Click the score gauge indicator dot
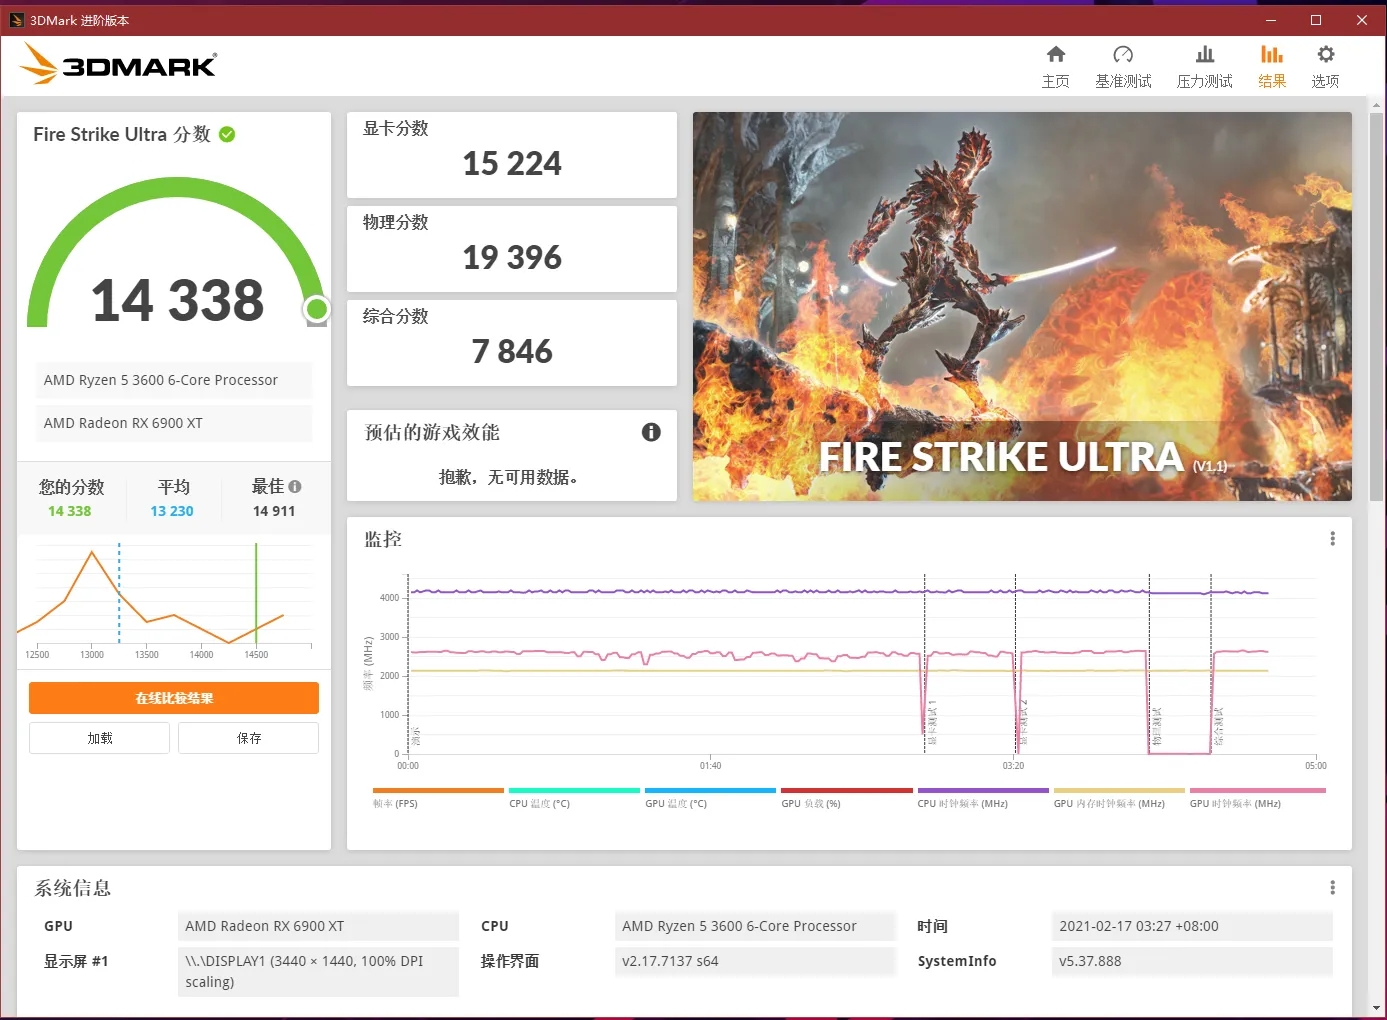Viewport: 1387px width, 1020px height. (317, 309)
